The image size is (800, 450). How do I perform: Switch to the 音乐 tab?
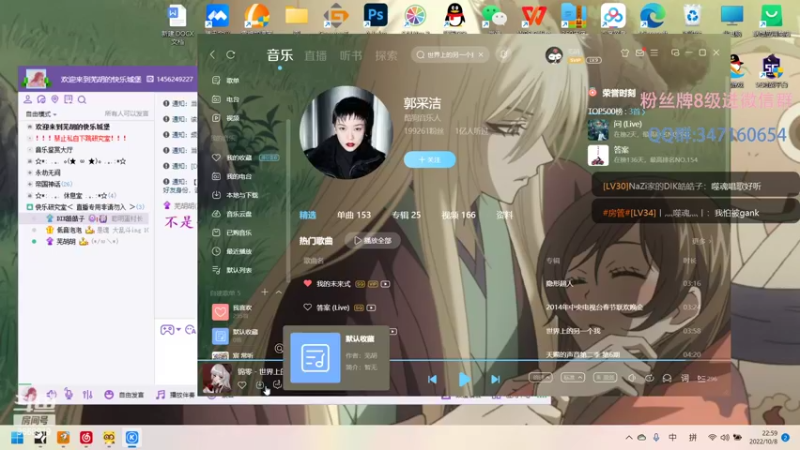(280, 55)
